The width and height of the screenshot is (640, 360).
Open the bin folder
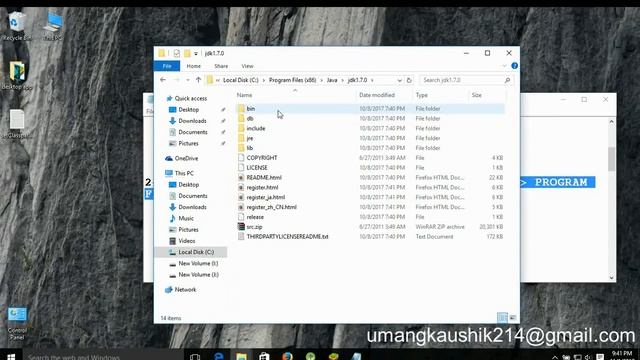(x=251, y=109)
